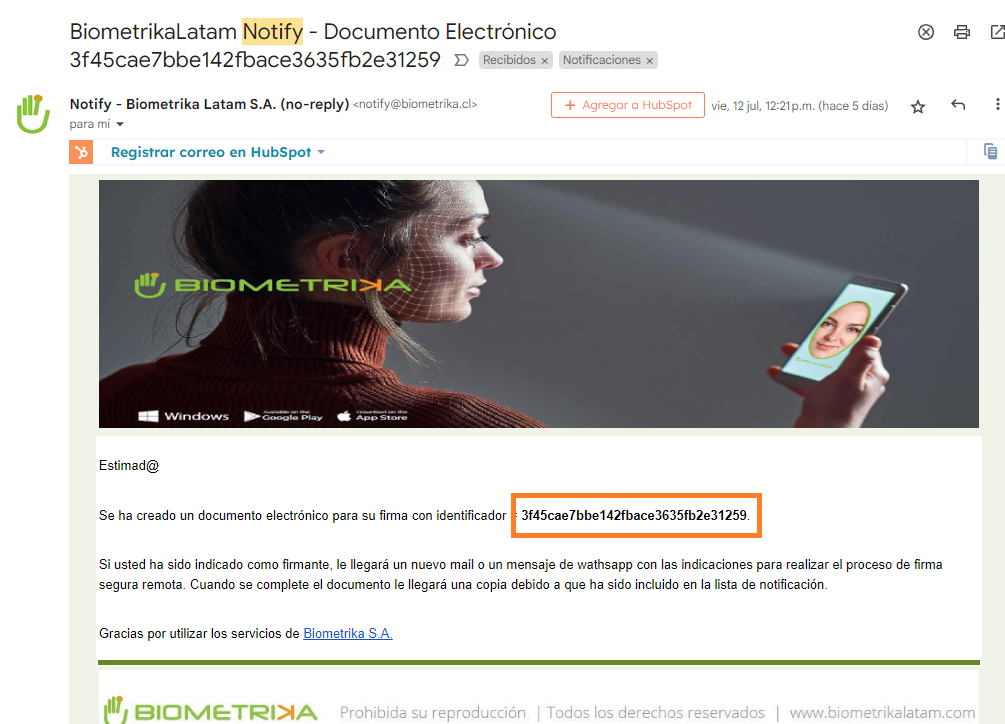Screen dimensions: 1005x724
Task: Click the document identifier 3f45cae7bbe142fbace3635fb2e31259
Action: (634, 516)
